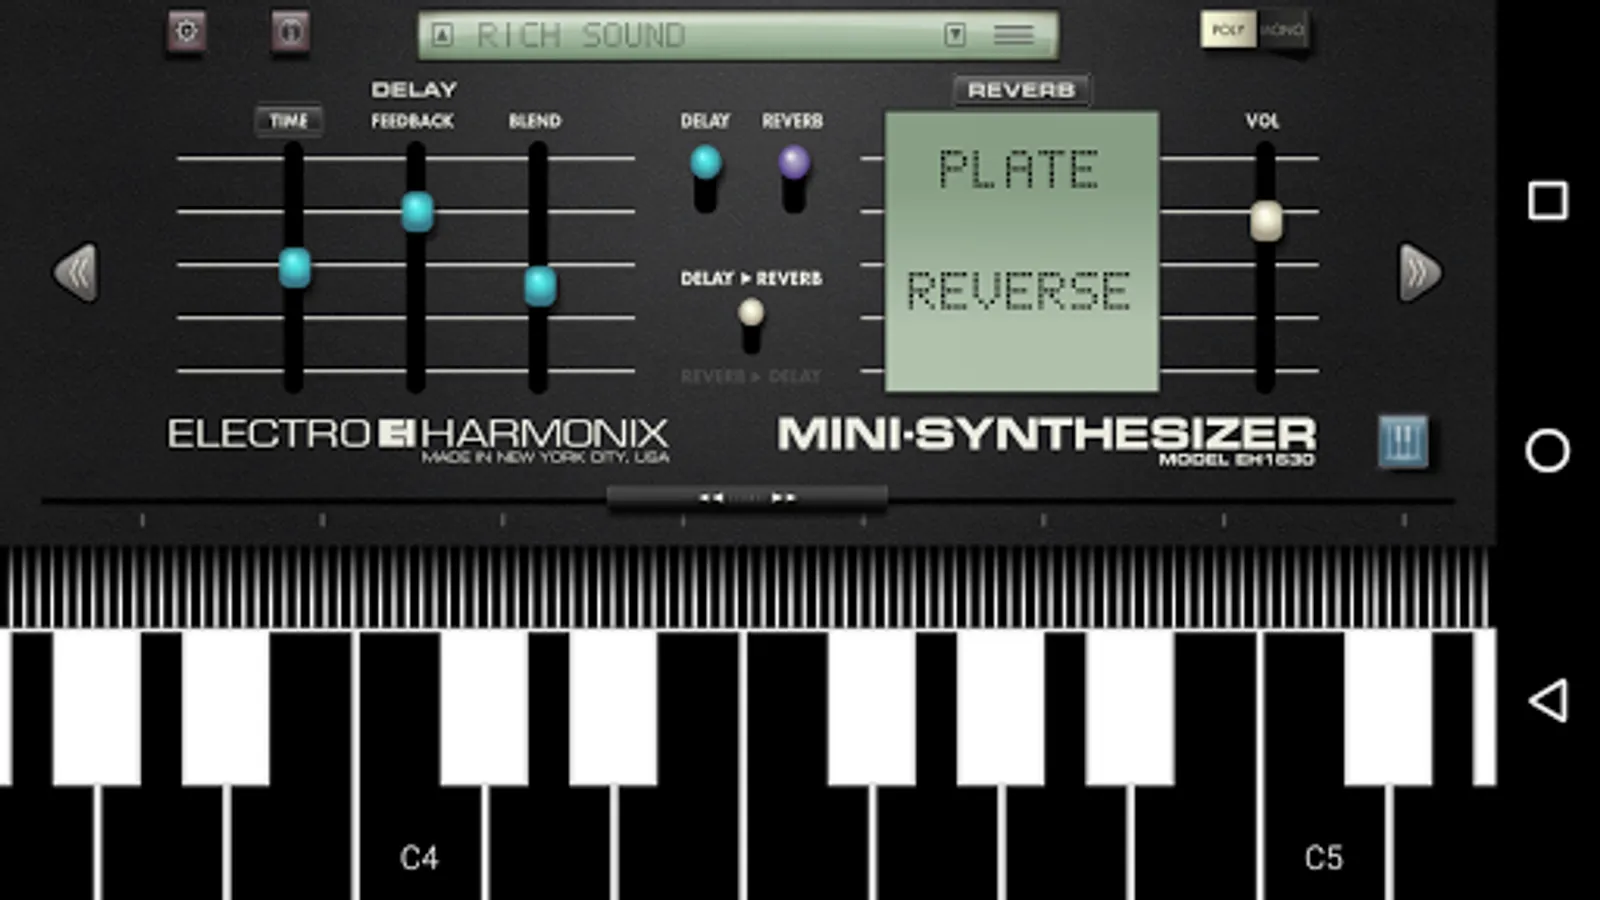Image resolution: width=1600 pixels, height=900 pixels.
Task: Select PLATE reverb type
Action: click(x=1019, y=169)
